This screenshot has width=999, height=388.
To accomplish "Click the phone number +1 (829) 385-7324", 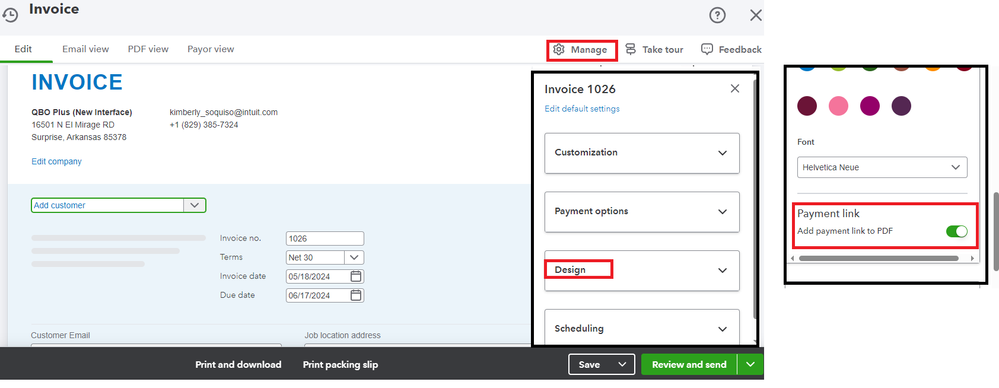I will click(x=204, y=125).
